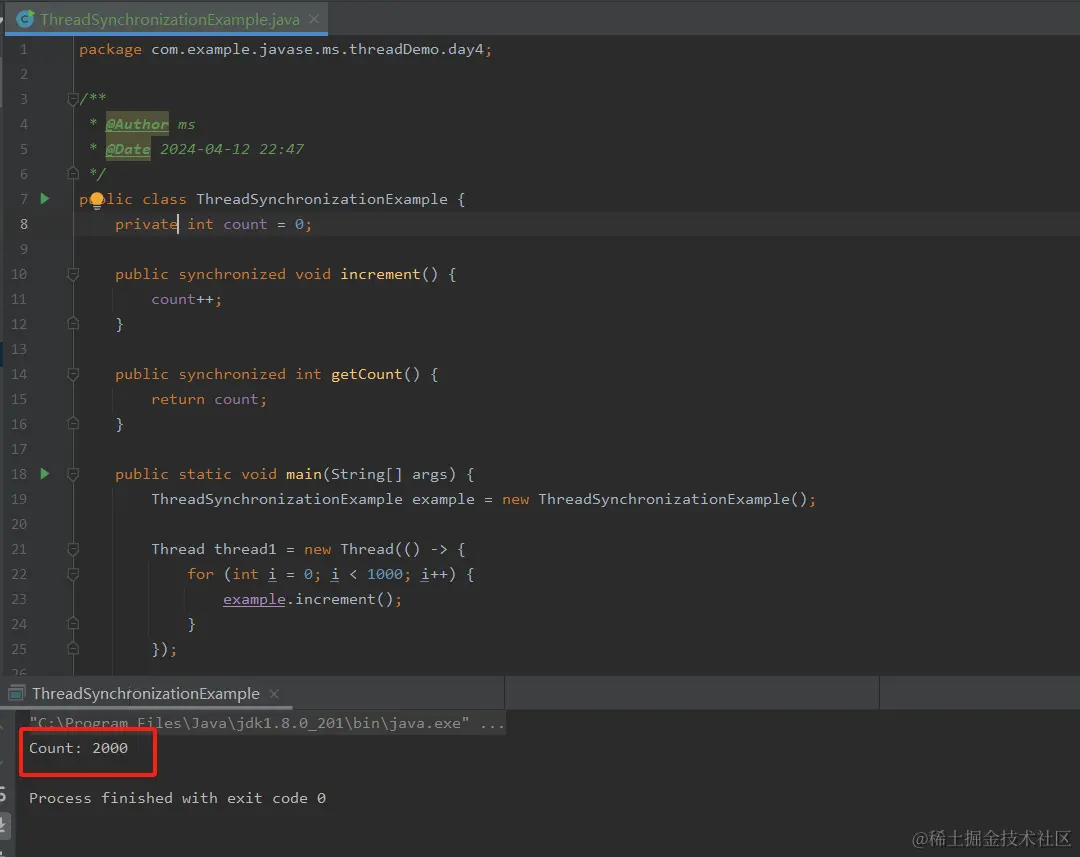
Task: Click the fold end marker at line 6
Action: click(73, 174)
